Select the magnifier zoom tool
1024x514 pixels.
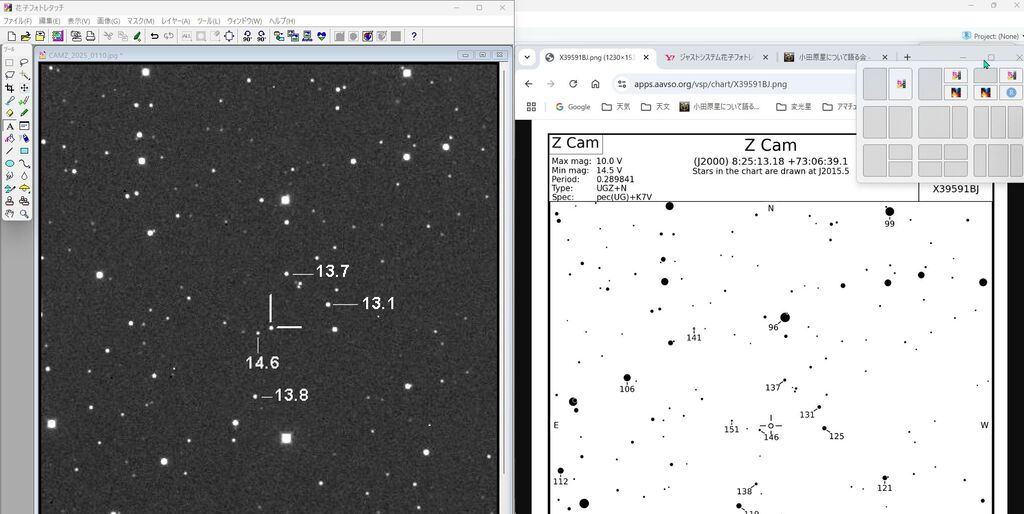click(x=24, y=214)
